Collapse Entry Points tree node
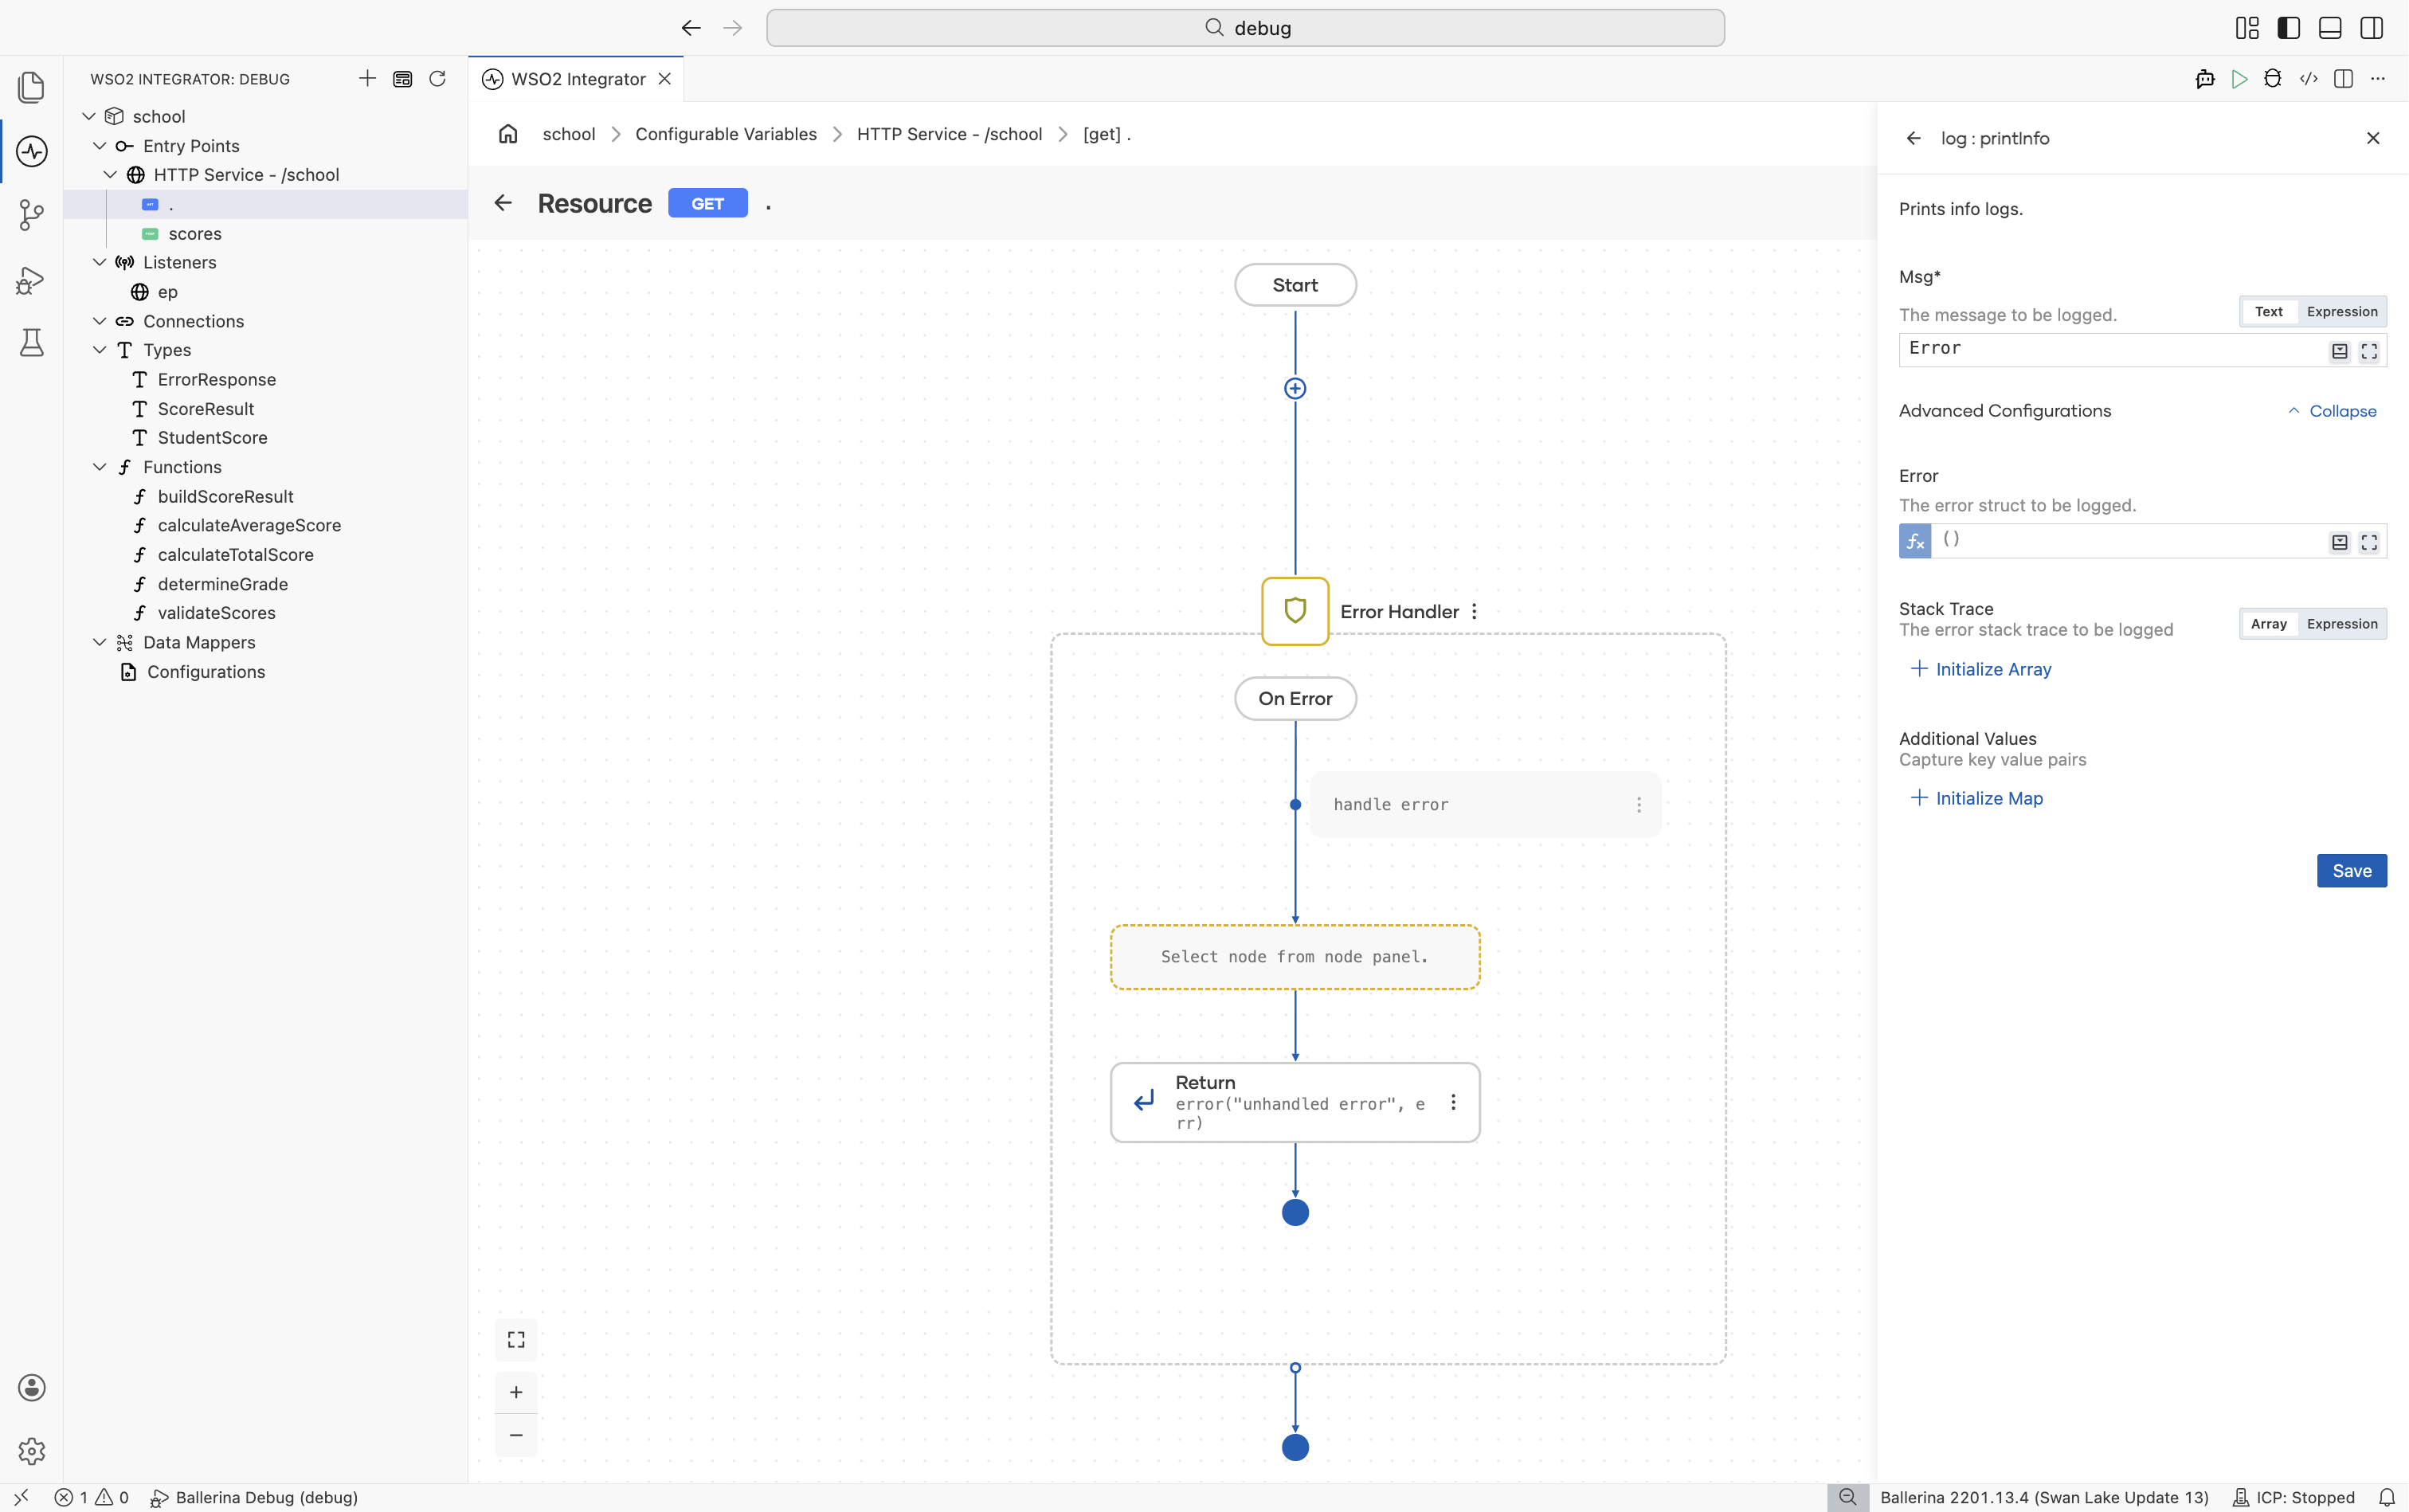Image resolution: width=2409 pixels, height=1512 pixels. pos(100,146)
